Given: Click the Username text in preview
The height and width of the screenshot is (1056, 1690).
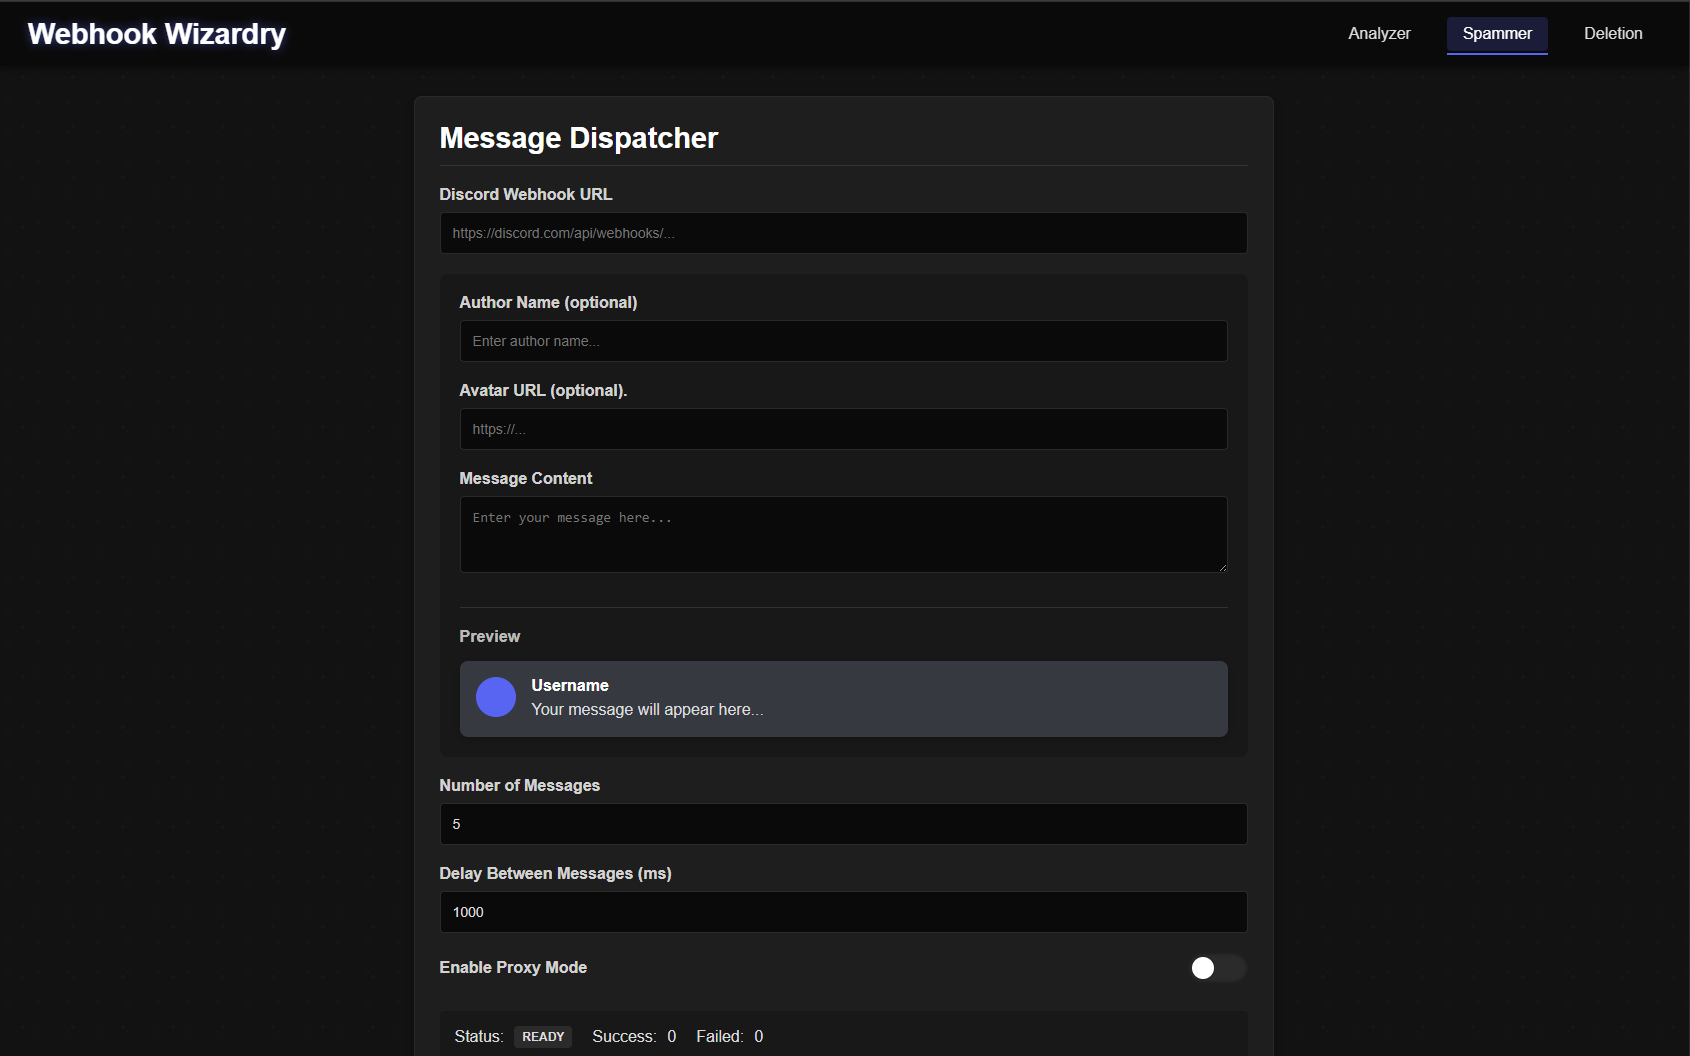Looking at the screenshot, I should tap(570, 685).
